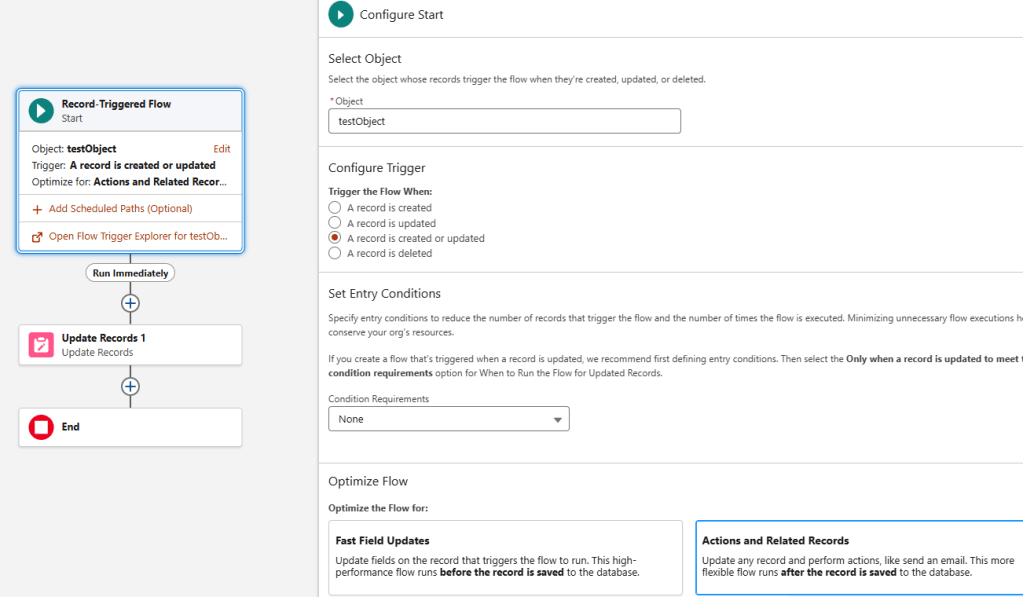This screenshot has width=1023, height=597.
Task: Click the Open Flow Trigger Explorer external-link icon
Action: (37, 237)
